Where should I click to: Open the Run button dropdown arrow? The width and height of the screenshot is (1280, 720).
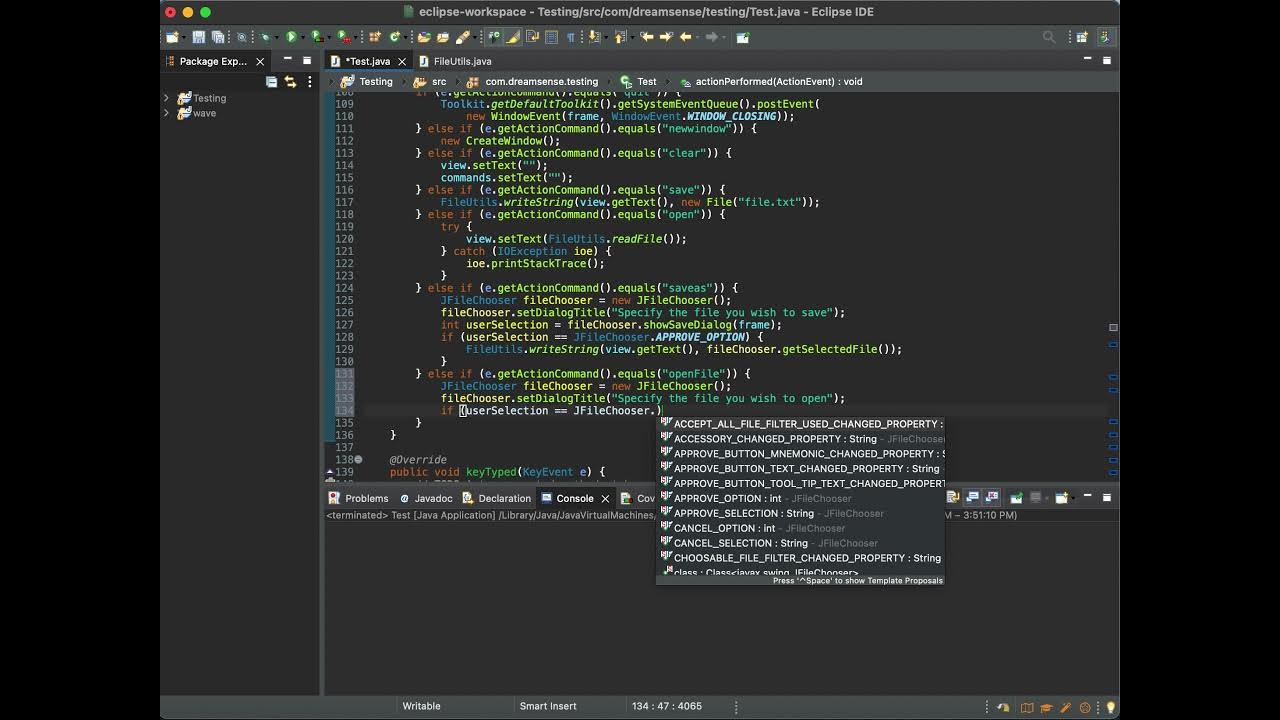click(x=303, y=38)
